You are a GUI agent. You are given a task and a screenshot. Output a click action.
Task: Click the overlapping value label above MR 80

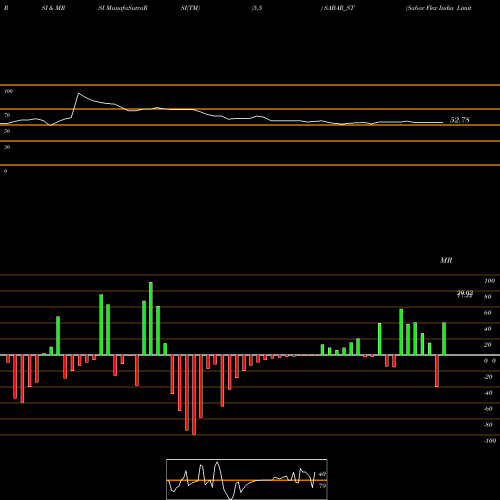(465, 294)
